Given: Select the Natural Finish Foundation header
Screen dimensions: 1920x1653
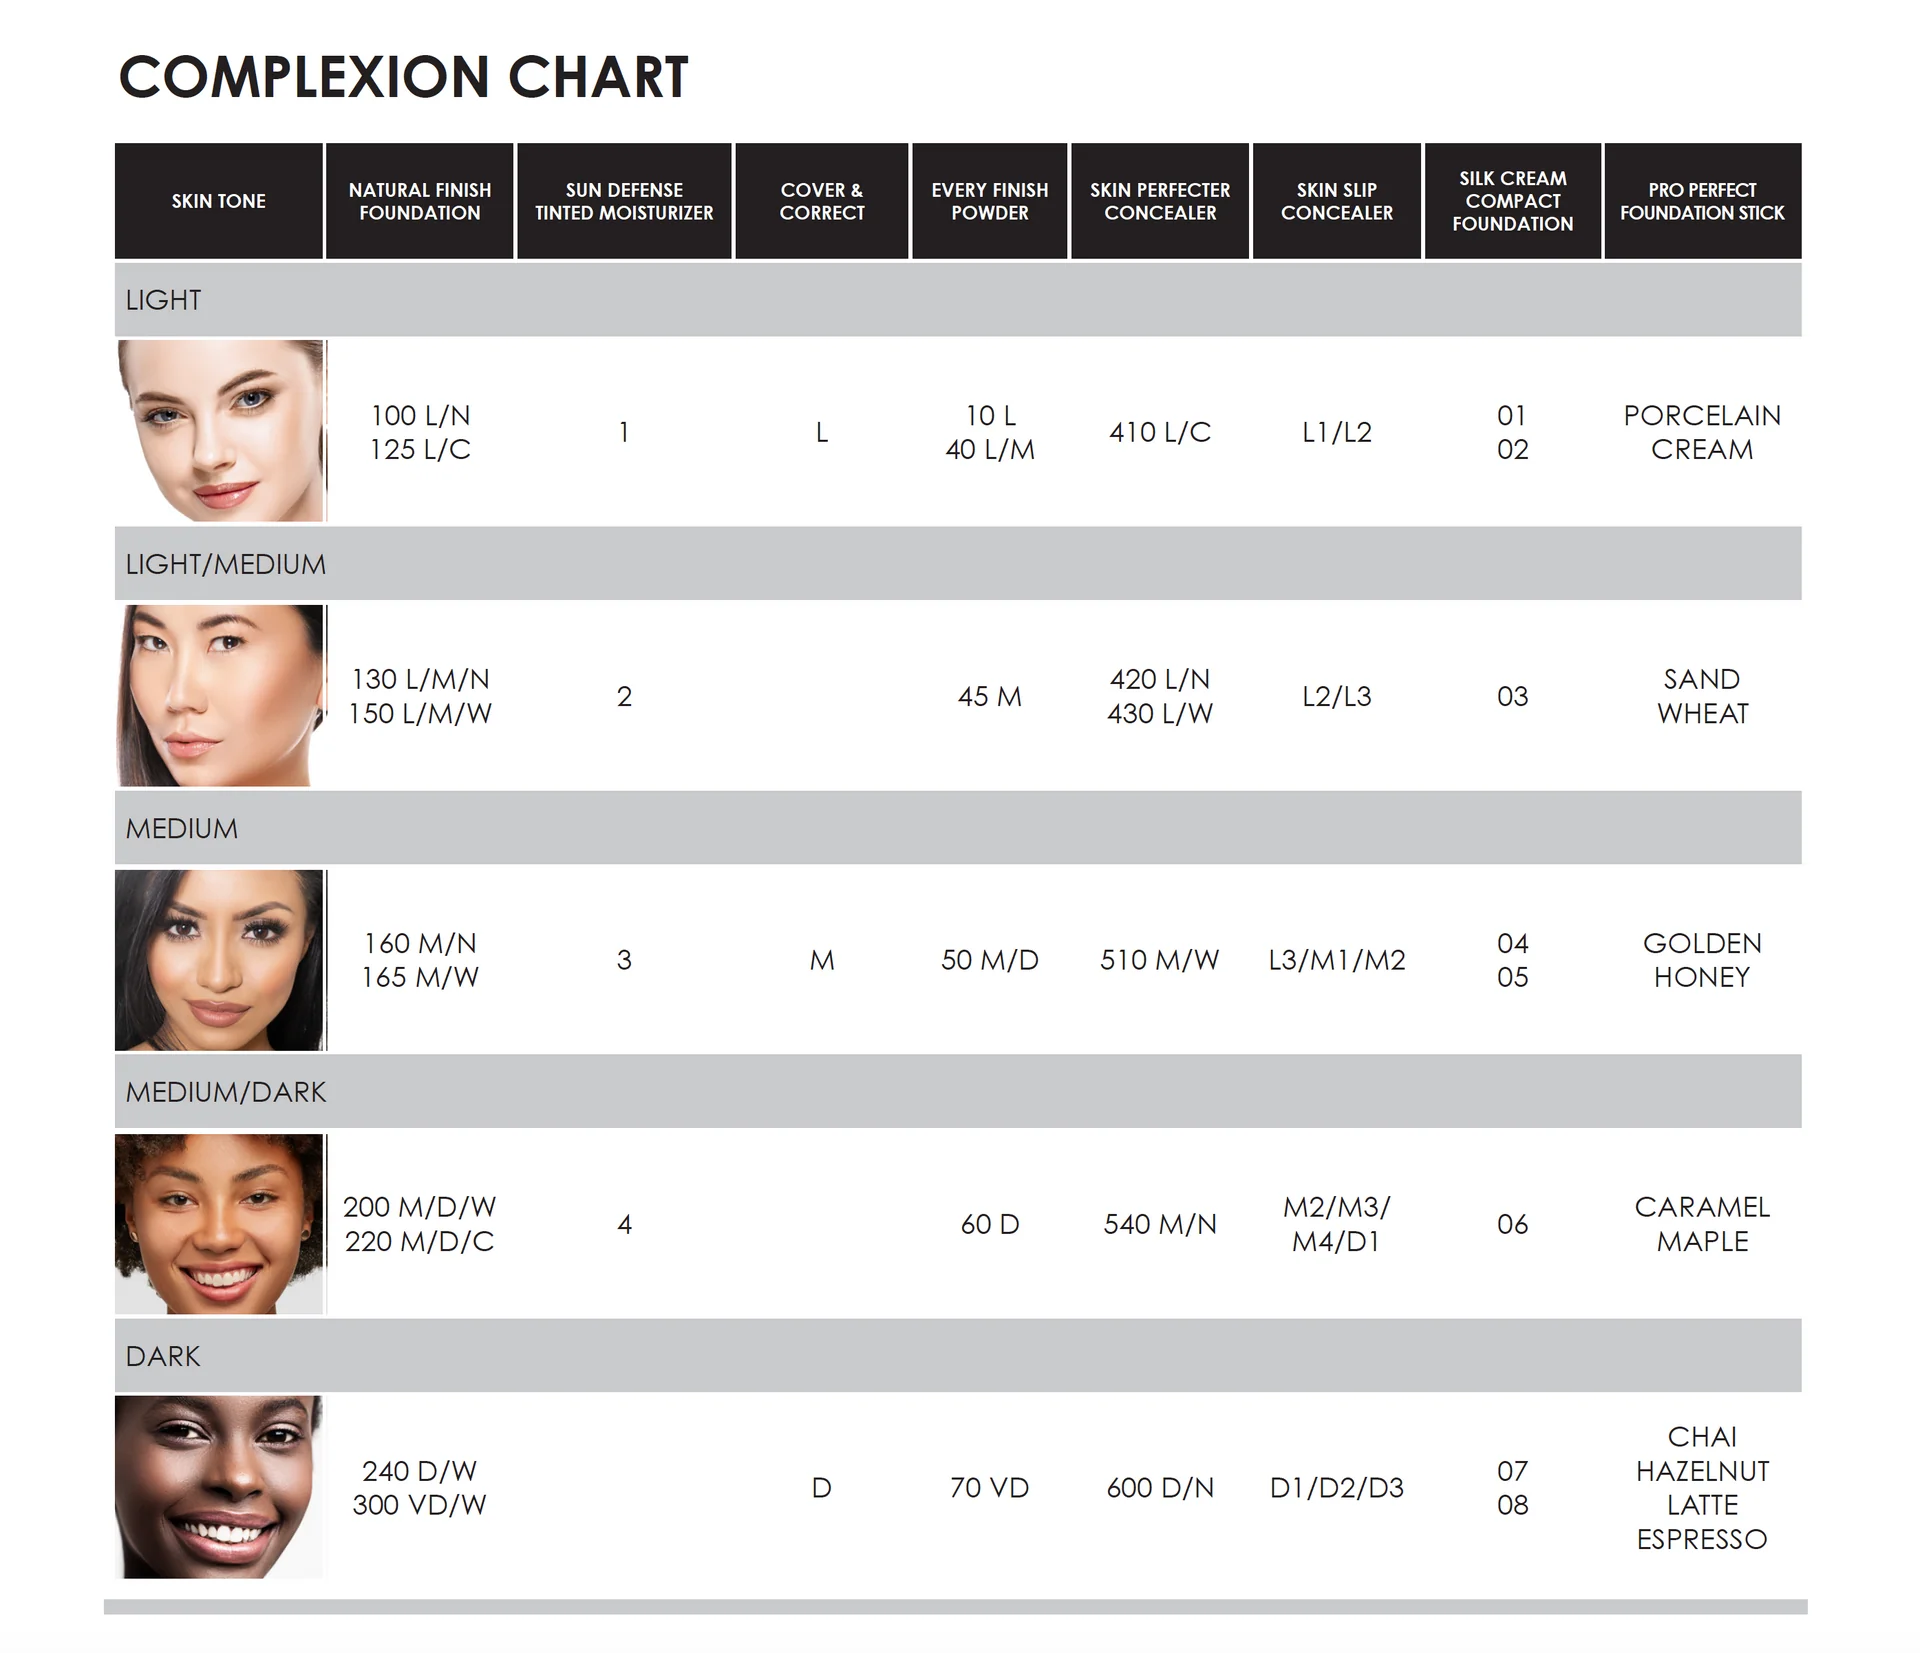Looking at the screenshot, I should pyautogui.click(x=420, y=201).
